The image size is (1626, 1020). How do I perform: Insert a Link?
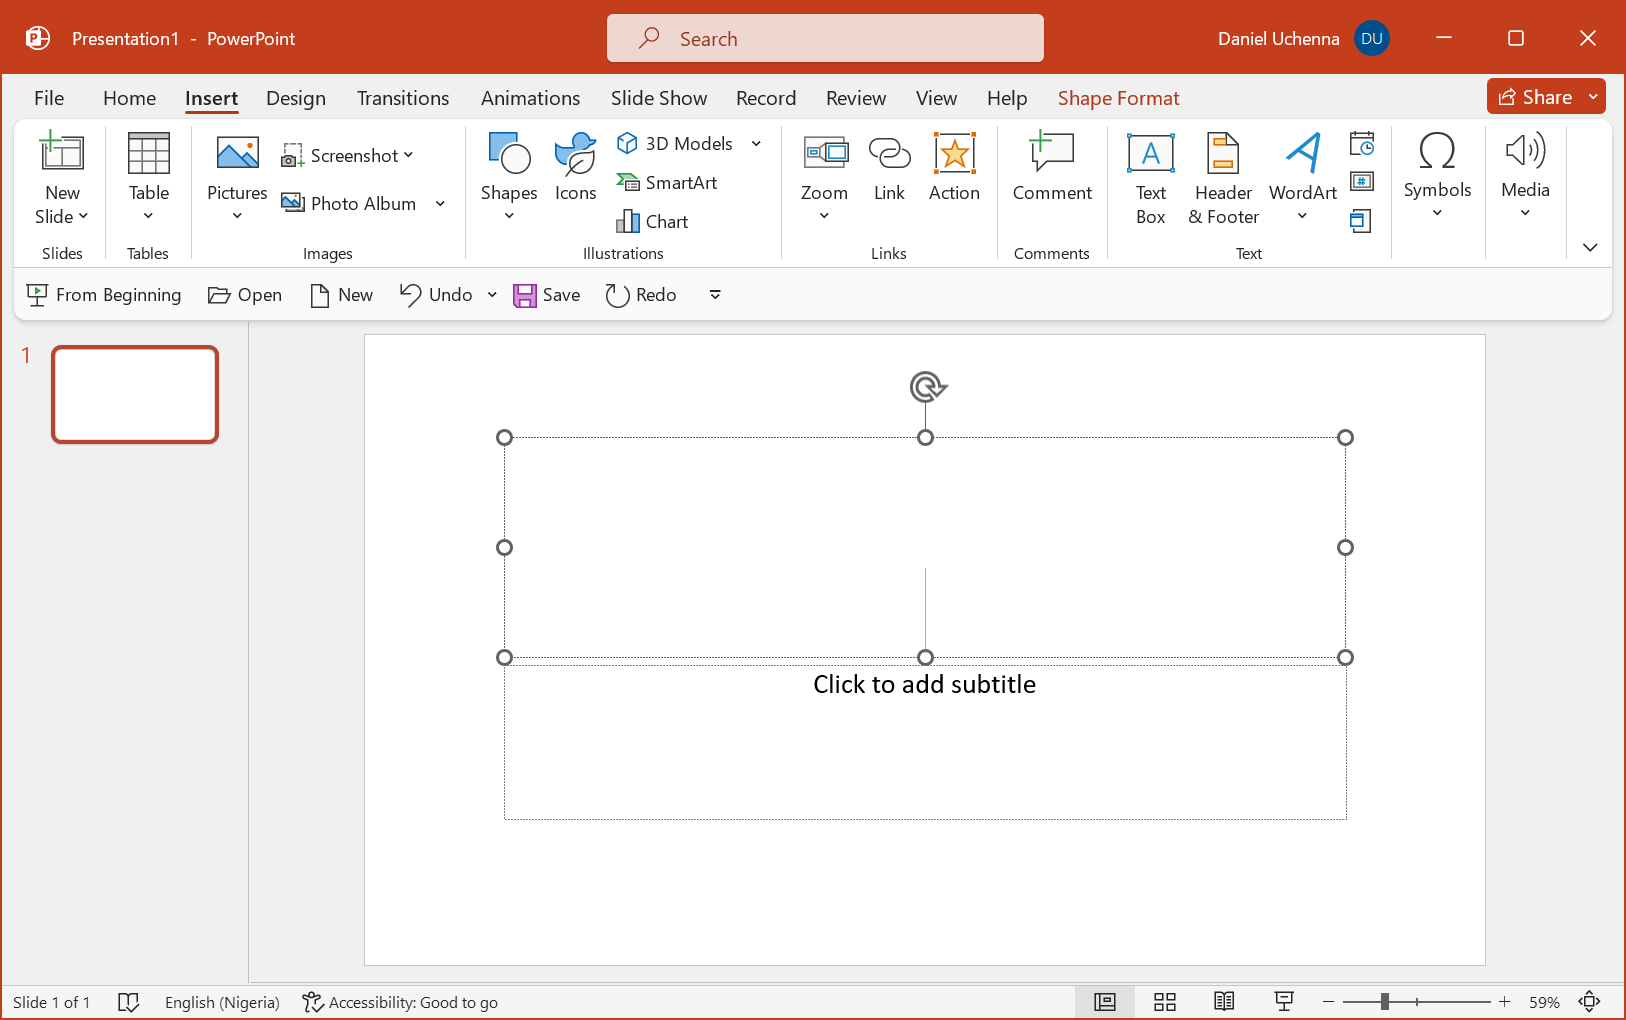coord(888,168)
